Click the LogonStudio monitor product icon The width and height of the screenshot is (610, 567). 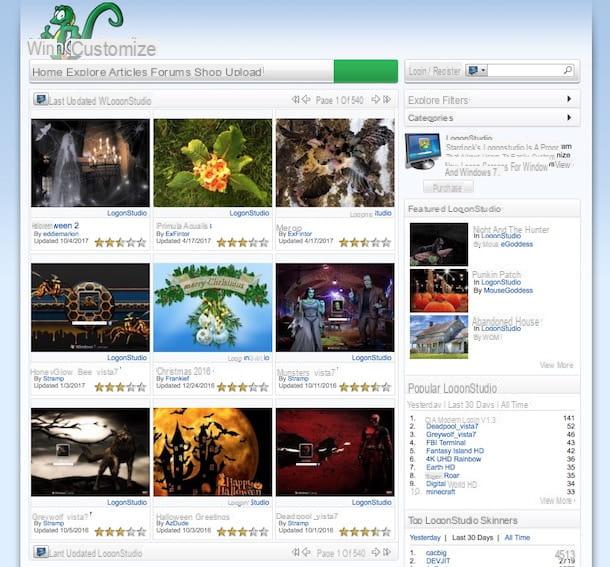click(423, 151)
